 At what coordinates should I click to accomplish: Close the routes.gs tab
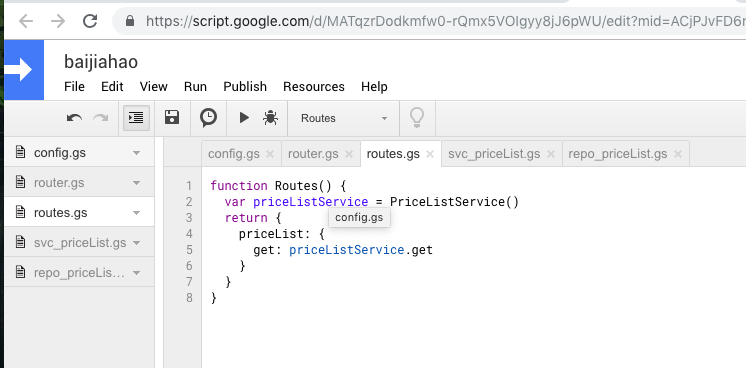tap(430, 154)
